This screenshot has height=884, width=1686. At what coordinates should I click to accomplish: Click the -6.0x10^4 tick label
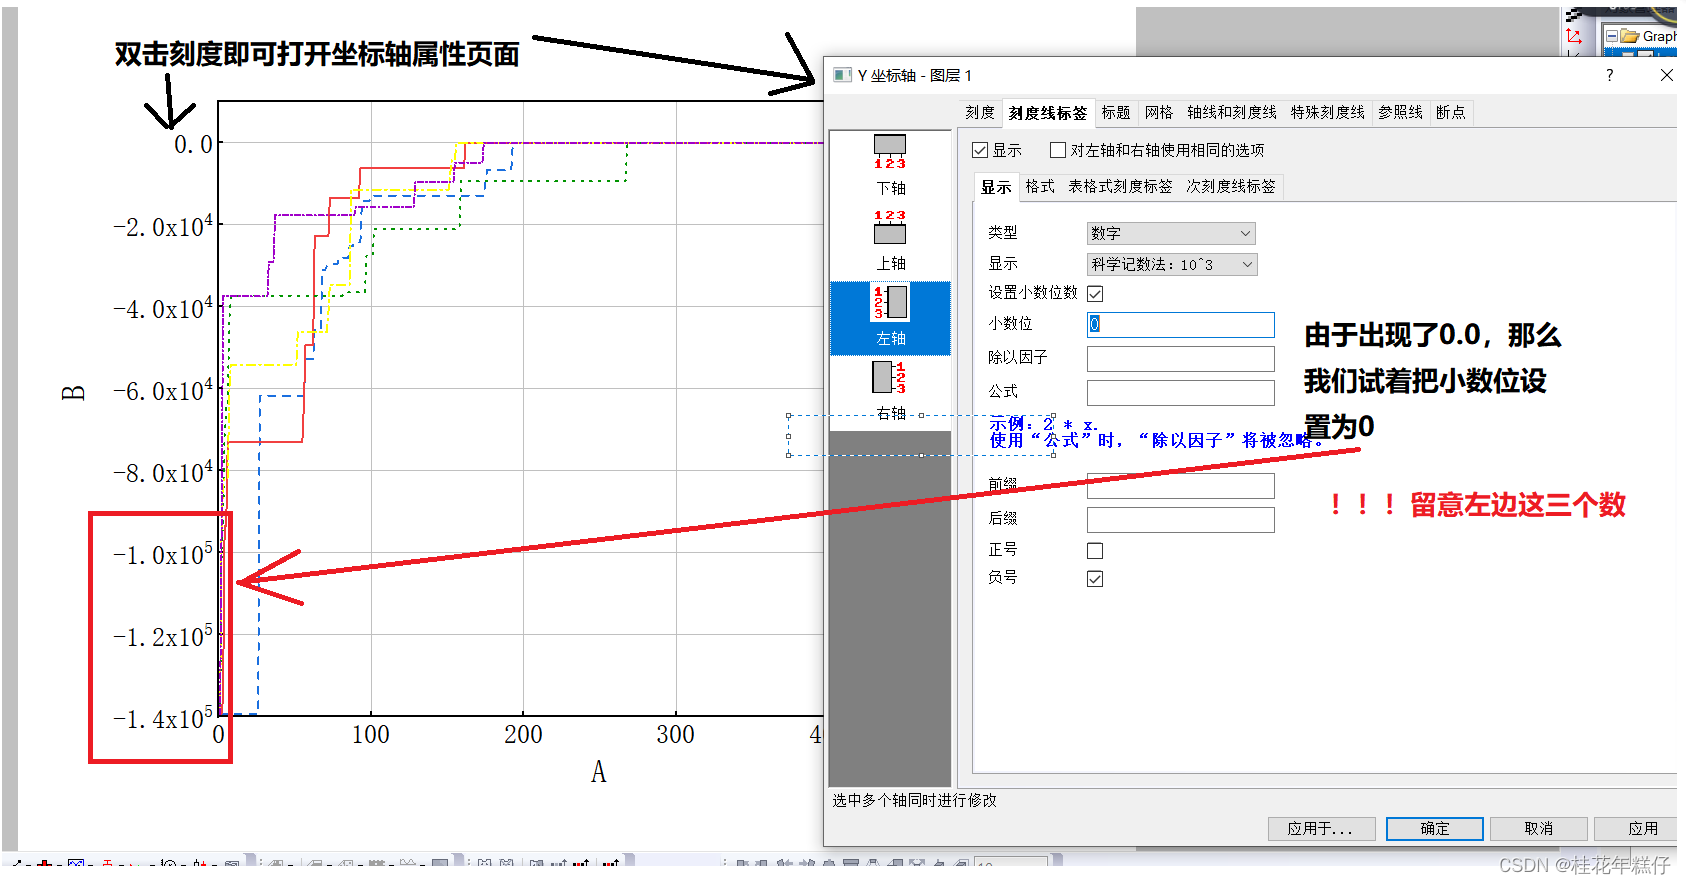[163, 390]
